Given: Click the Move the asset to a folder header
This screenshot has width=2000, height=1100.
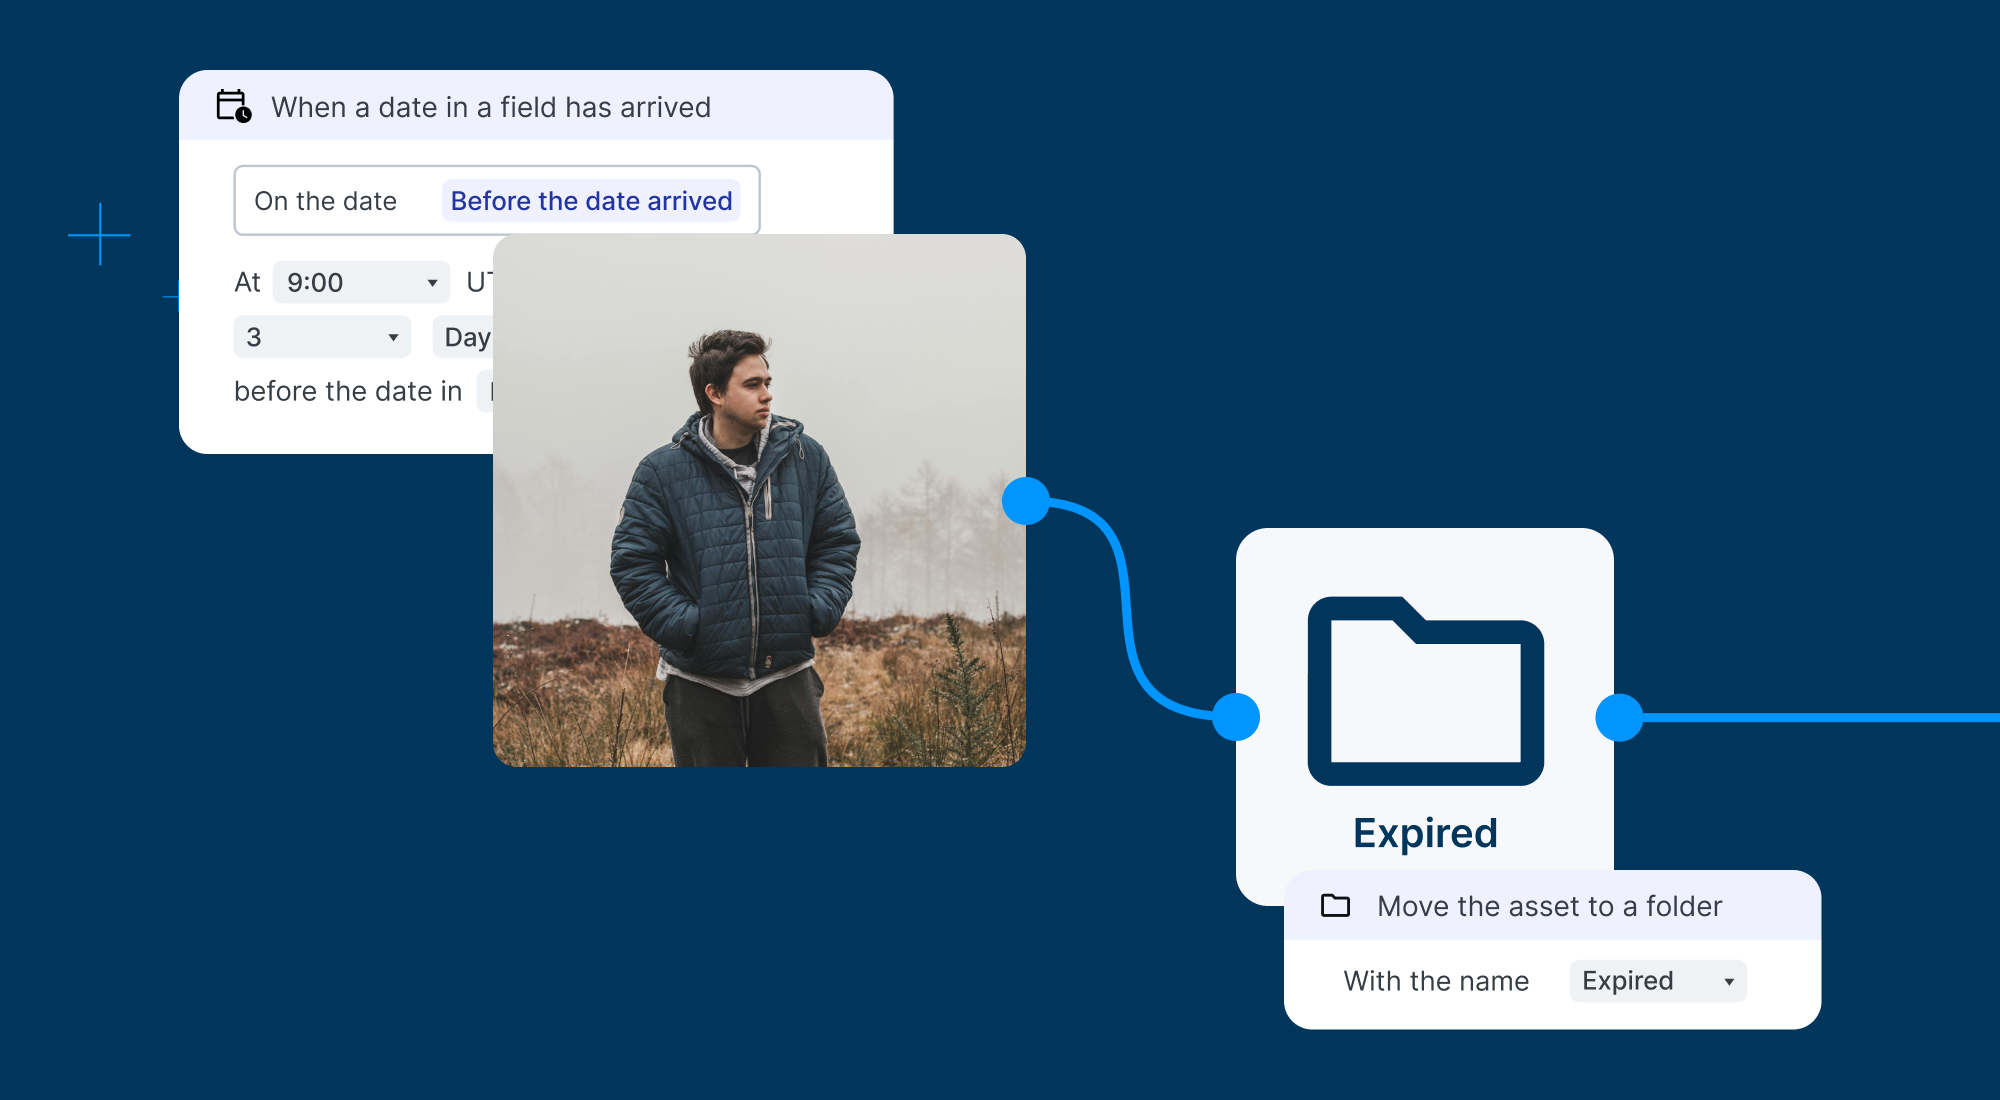Looking at the screenshot, I should click(x=1548, y=906).
